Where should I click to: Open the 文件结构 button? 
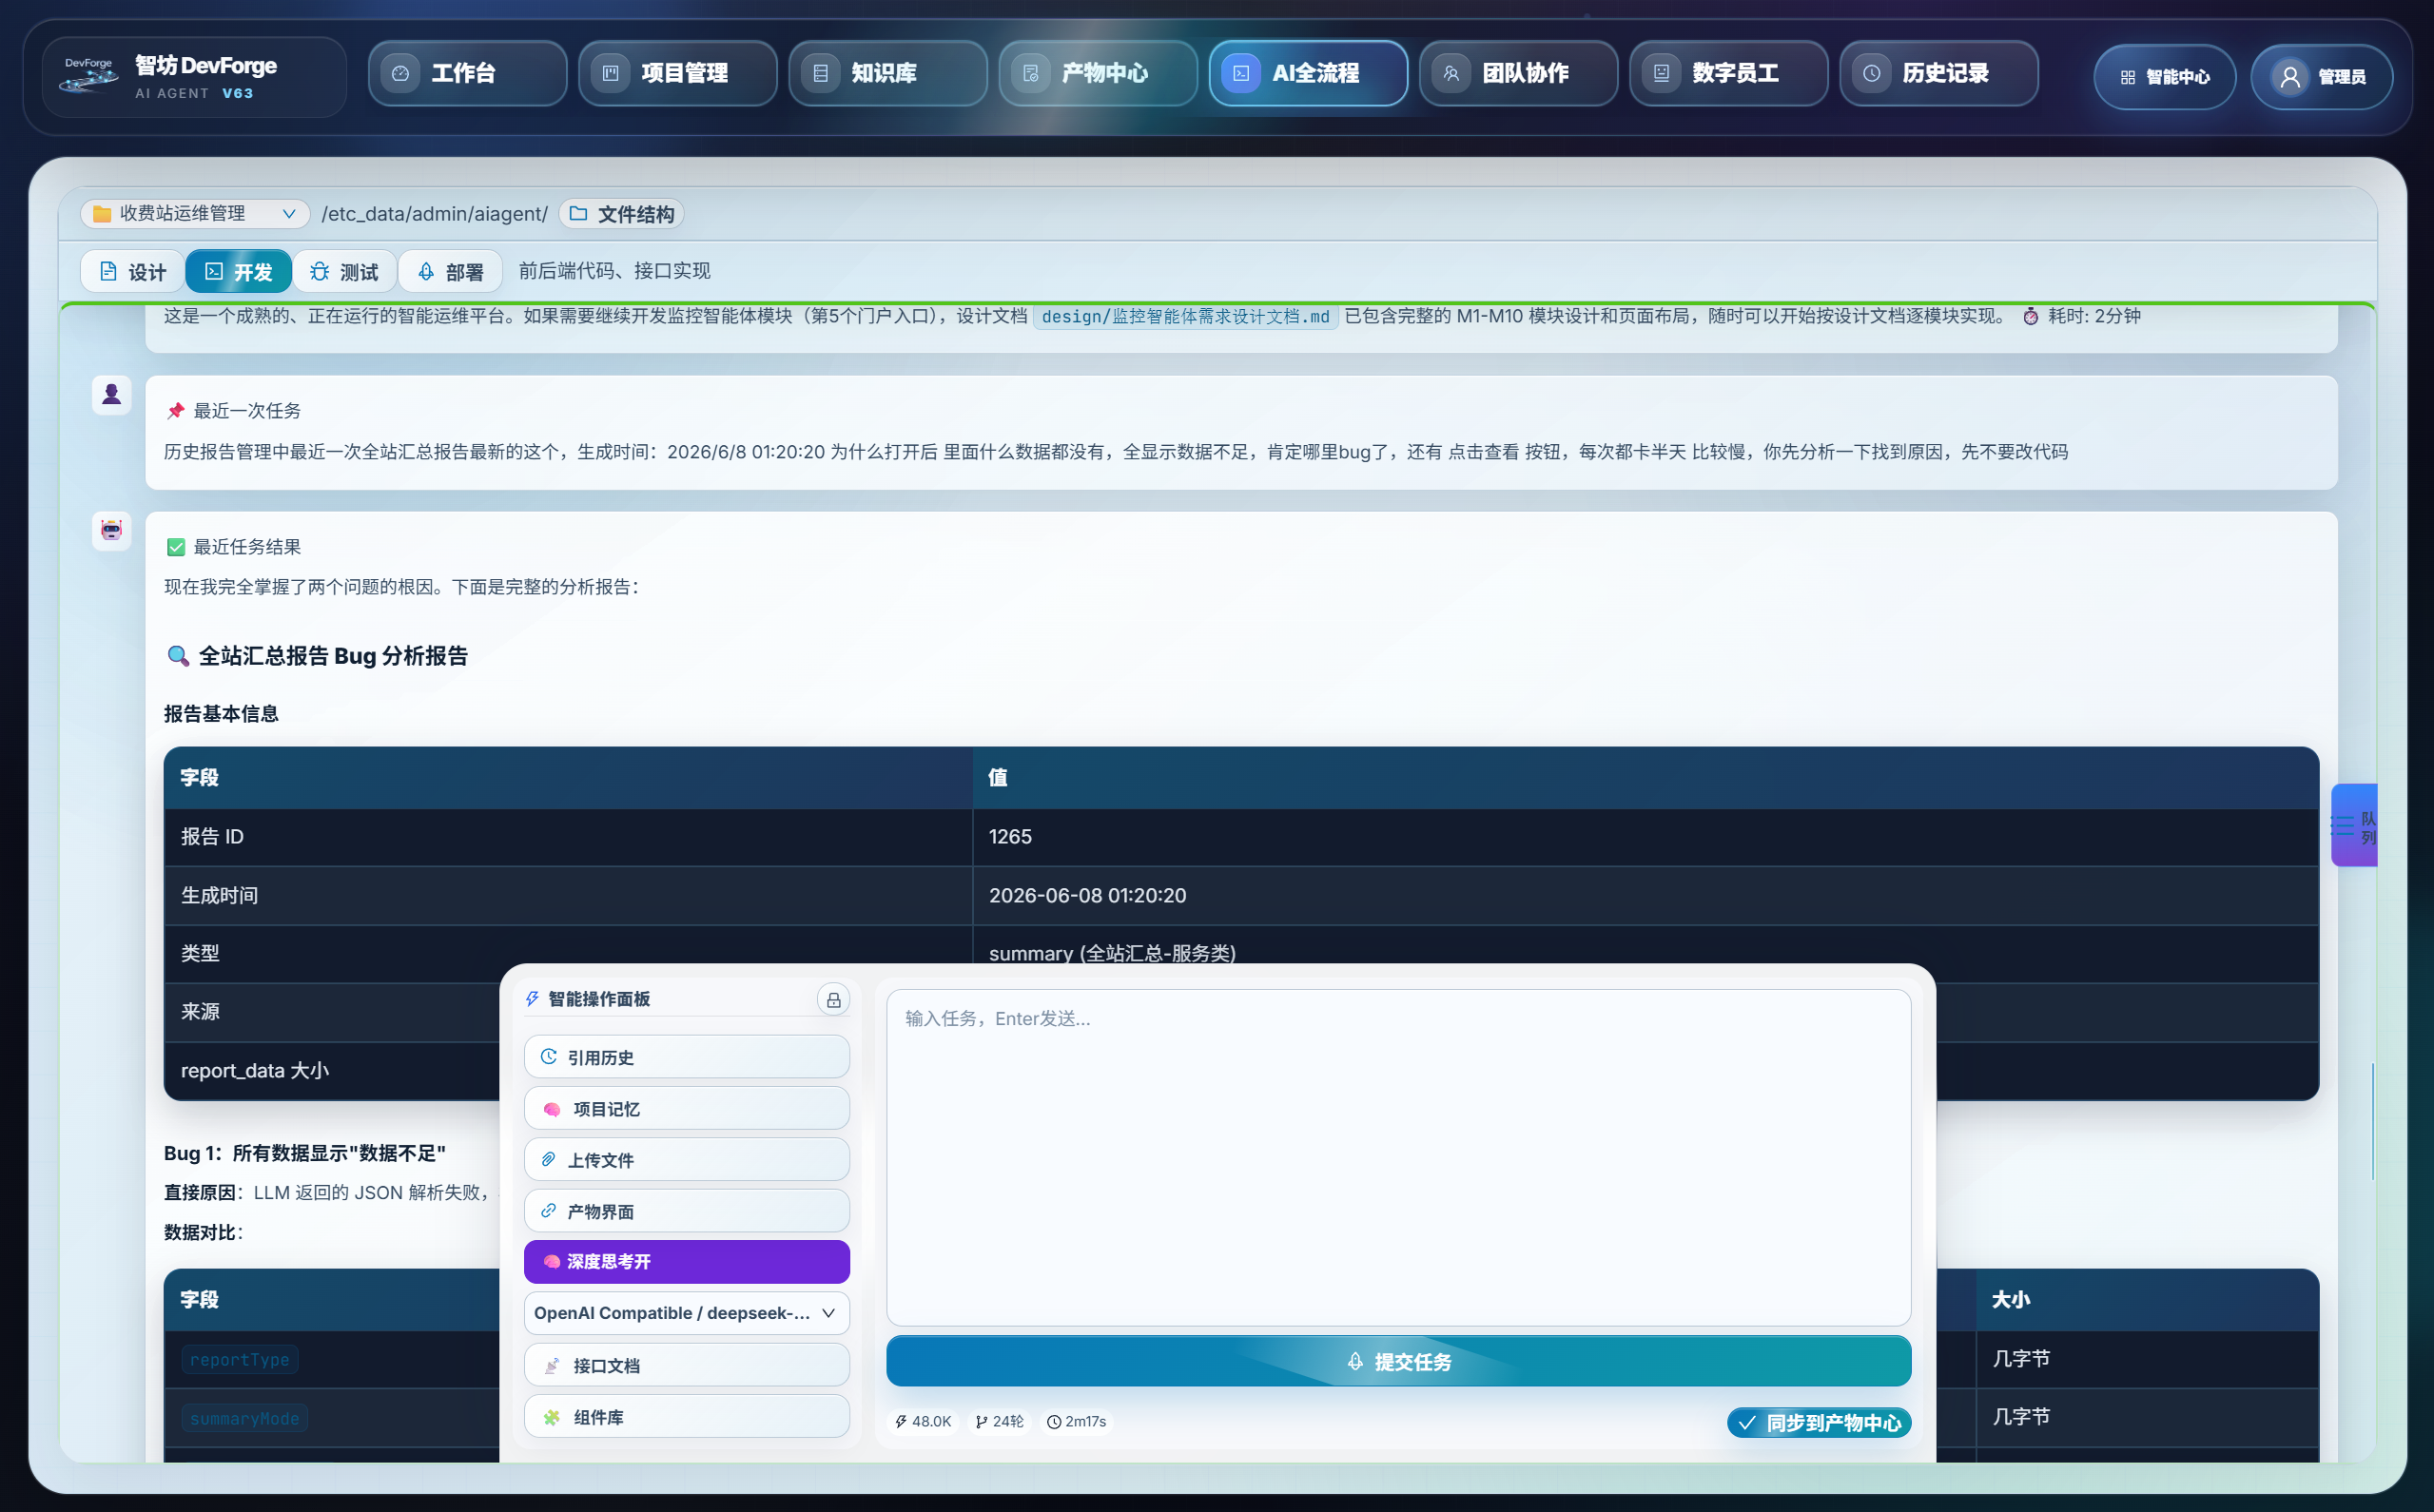coord(622,214)
